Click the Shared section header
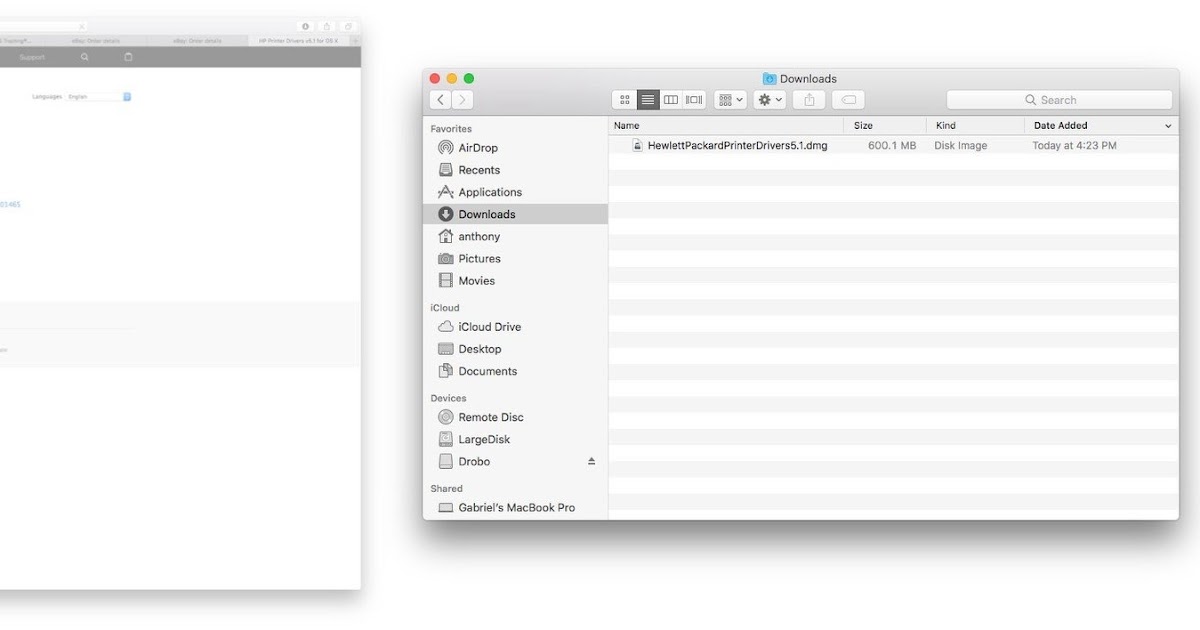 447,489
